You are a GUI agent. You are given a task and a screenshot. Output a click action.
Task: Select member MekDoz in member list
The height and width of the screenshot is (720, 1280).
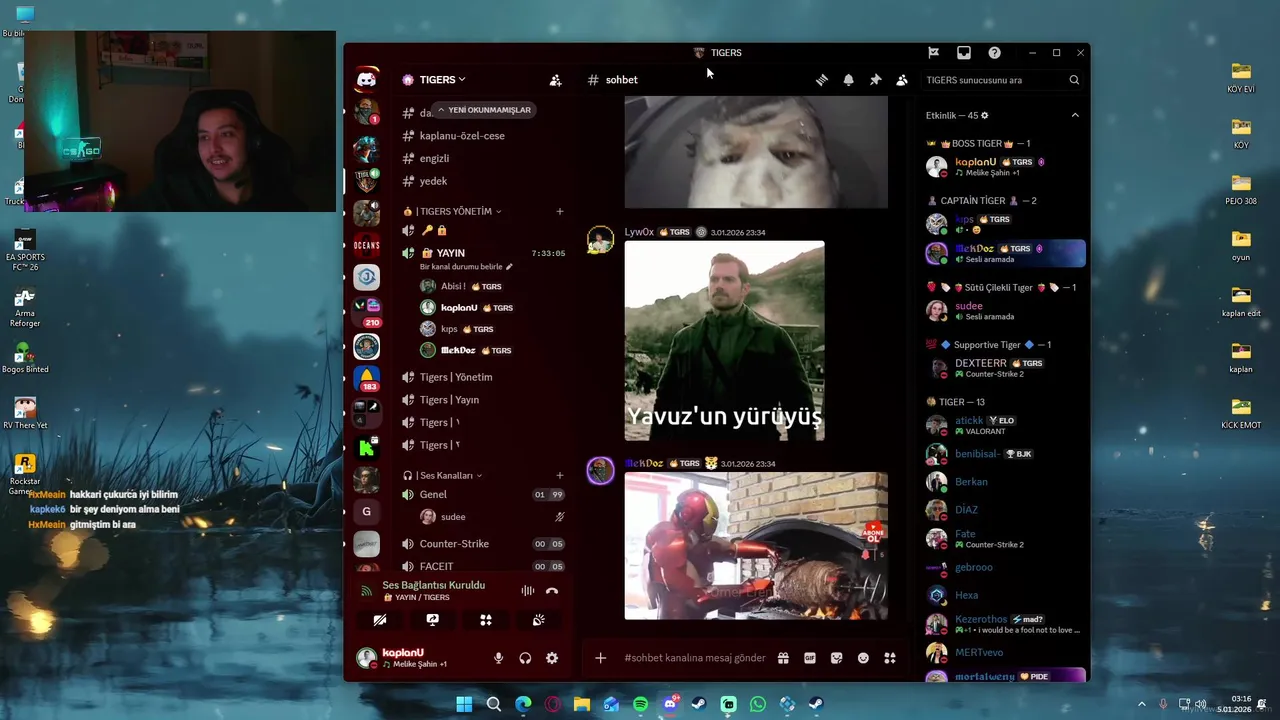pyautogui.click(x=1004, y=253)
